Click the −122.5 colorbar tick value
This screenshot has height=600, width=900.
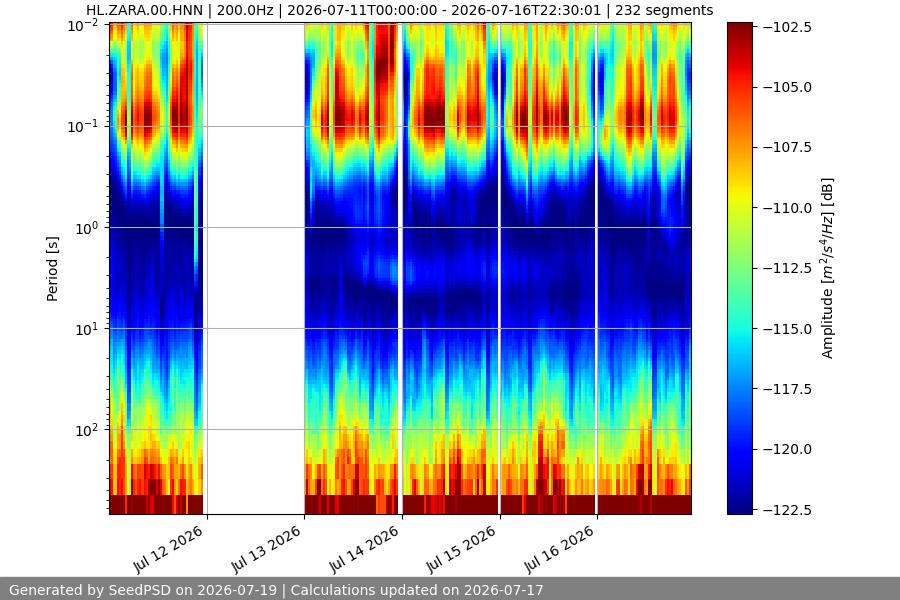point(787,510)
